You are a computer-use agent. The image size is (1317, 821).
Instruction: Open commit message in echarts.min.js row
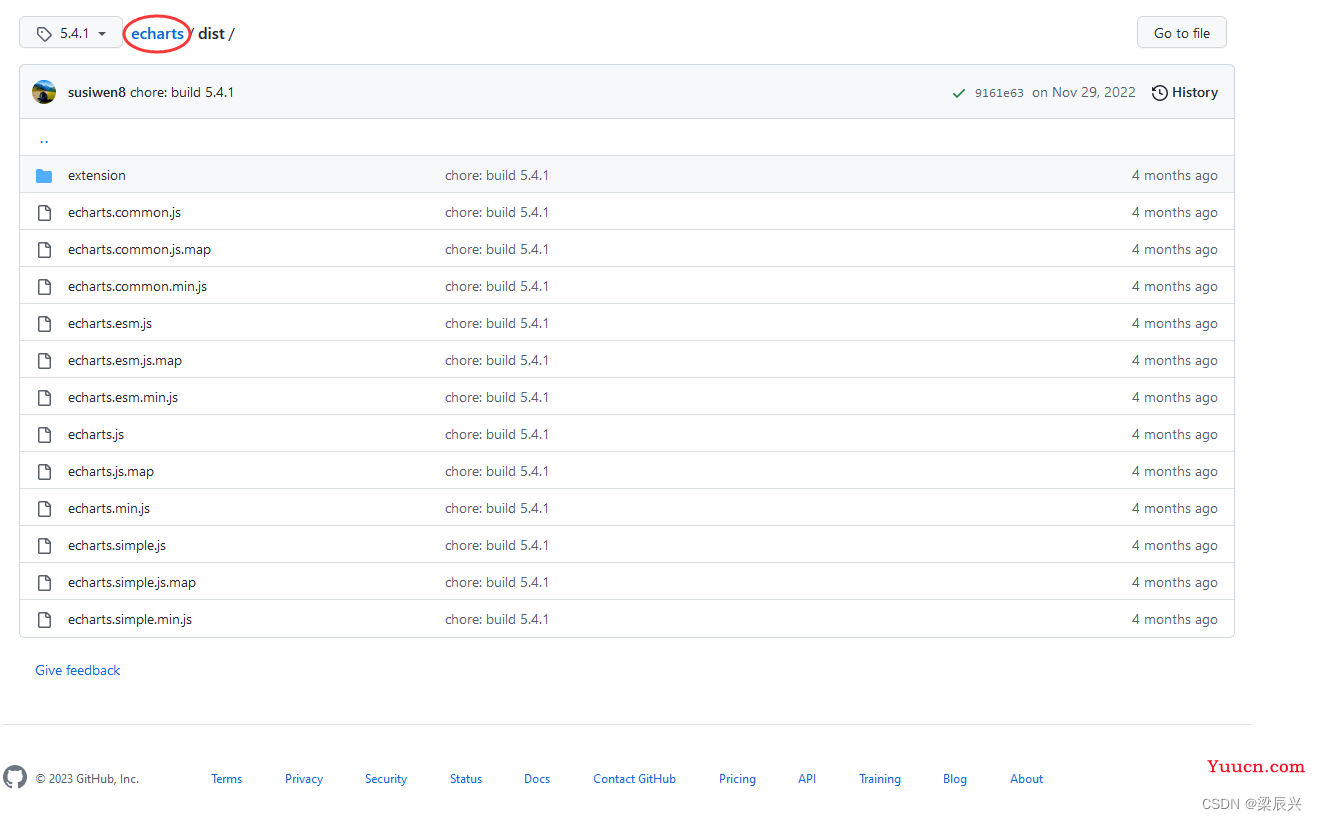(497, 509)
